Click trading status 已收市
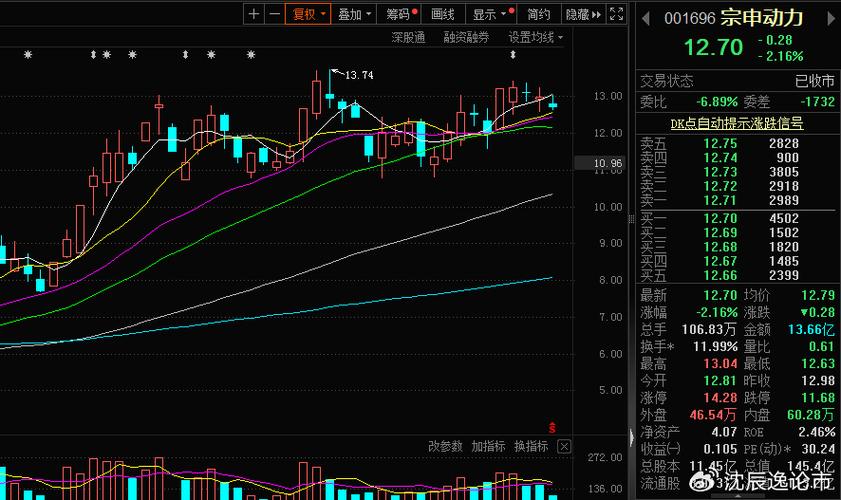841x500 pixels. click(x=815, y=81)
